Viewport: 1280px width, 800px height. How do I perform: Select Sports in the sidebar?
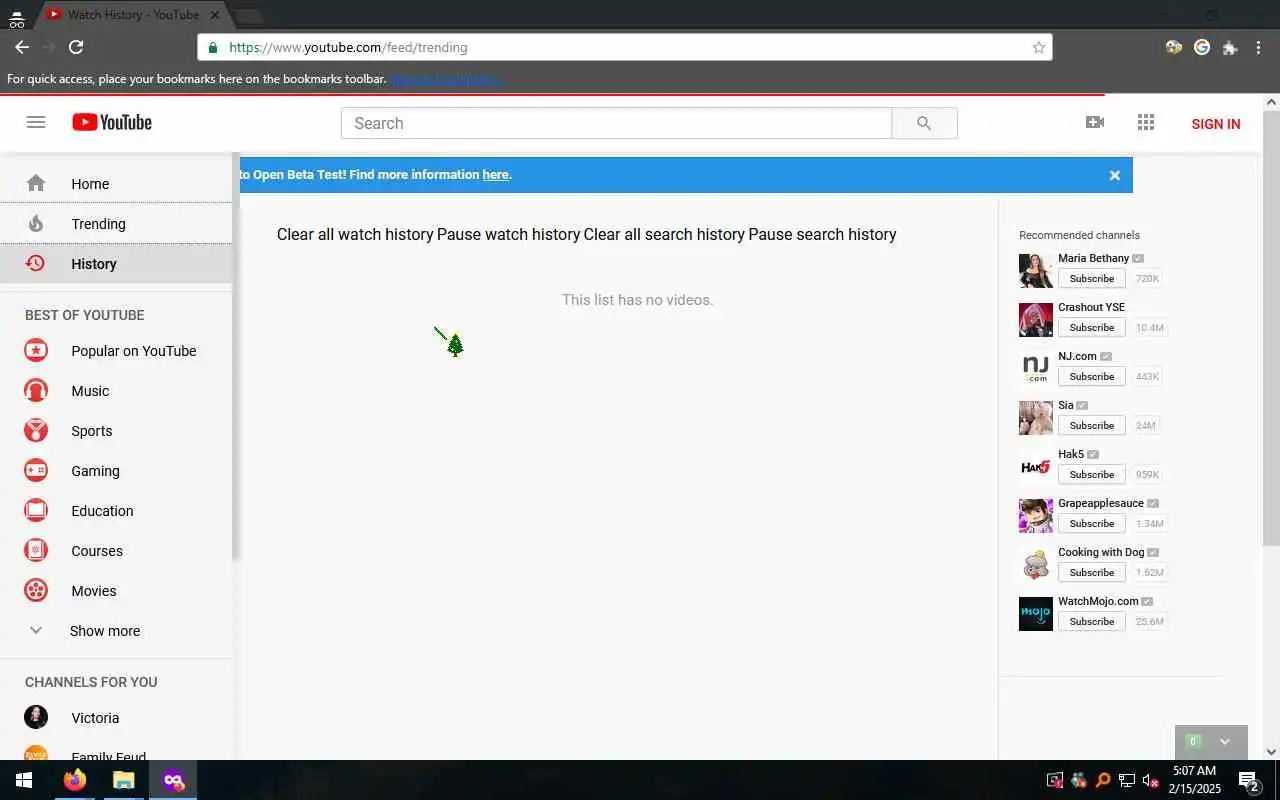click(116, 431)
